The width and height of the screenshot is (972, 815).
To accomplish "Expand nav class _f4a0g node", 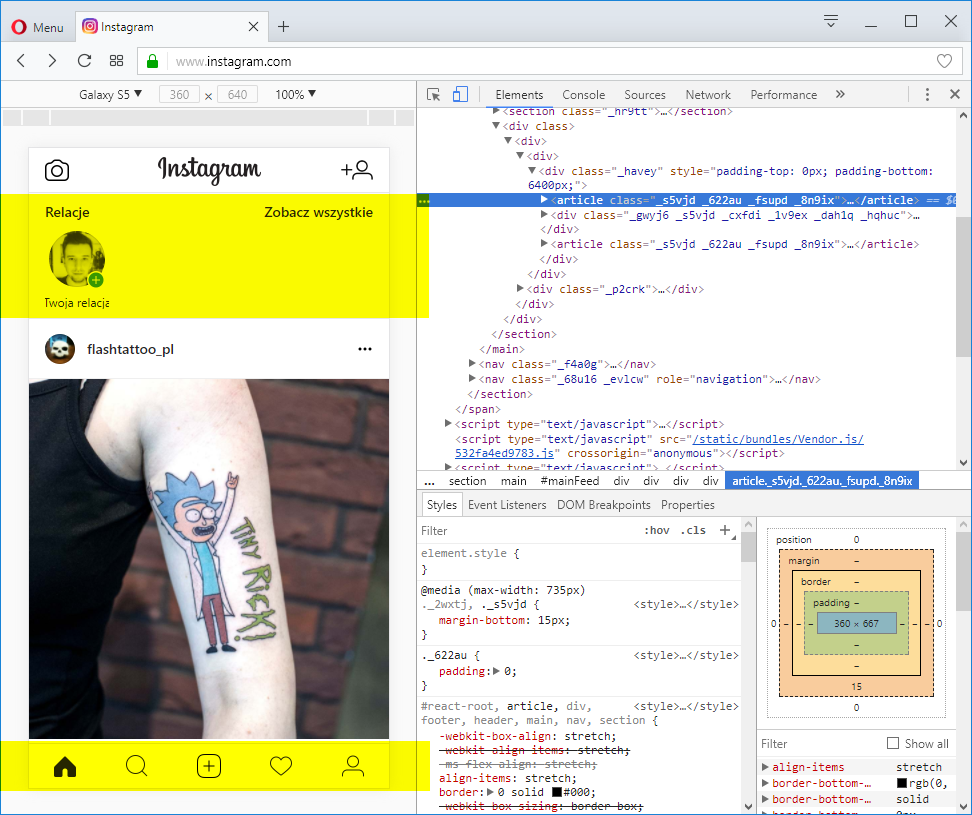I will click(472, 363).
